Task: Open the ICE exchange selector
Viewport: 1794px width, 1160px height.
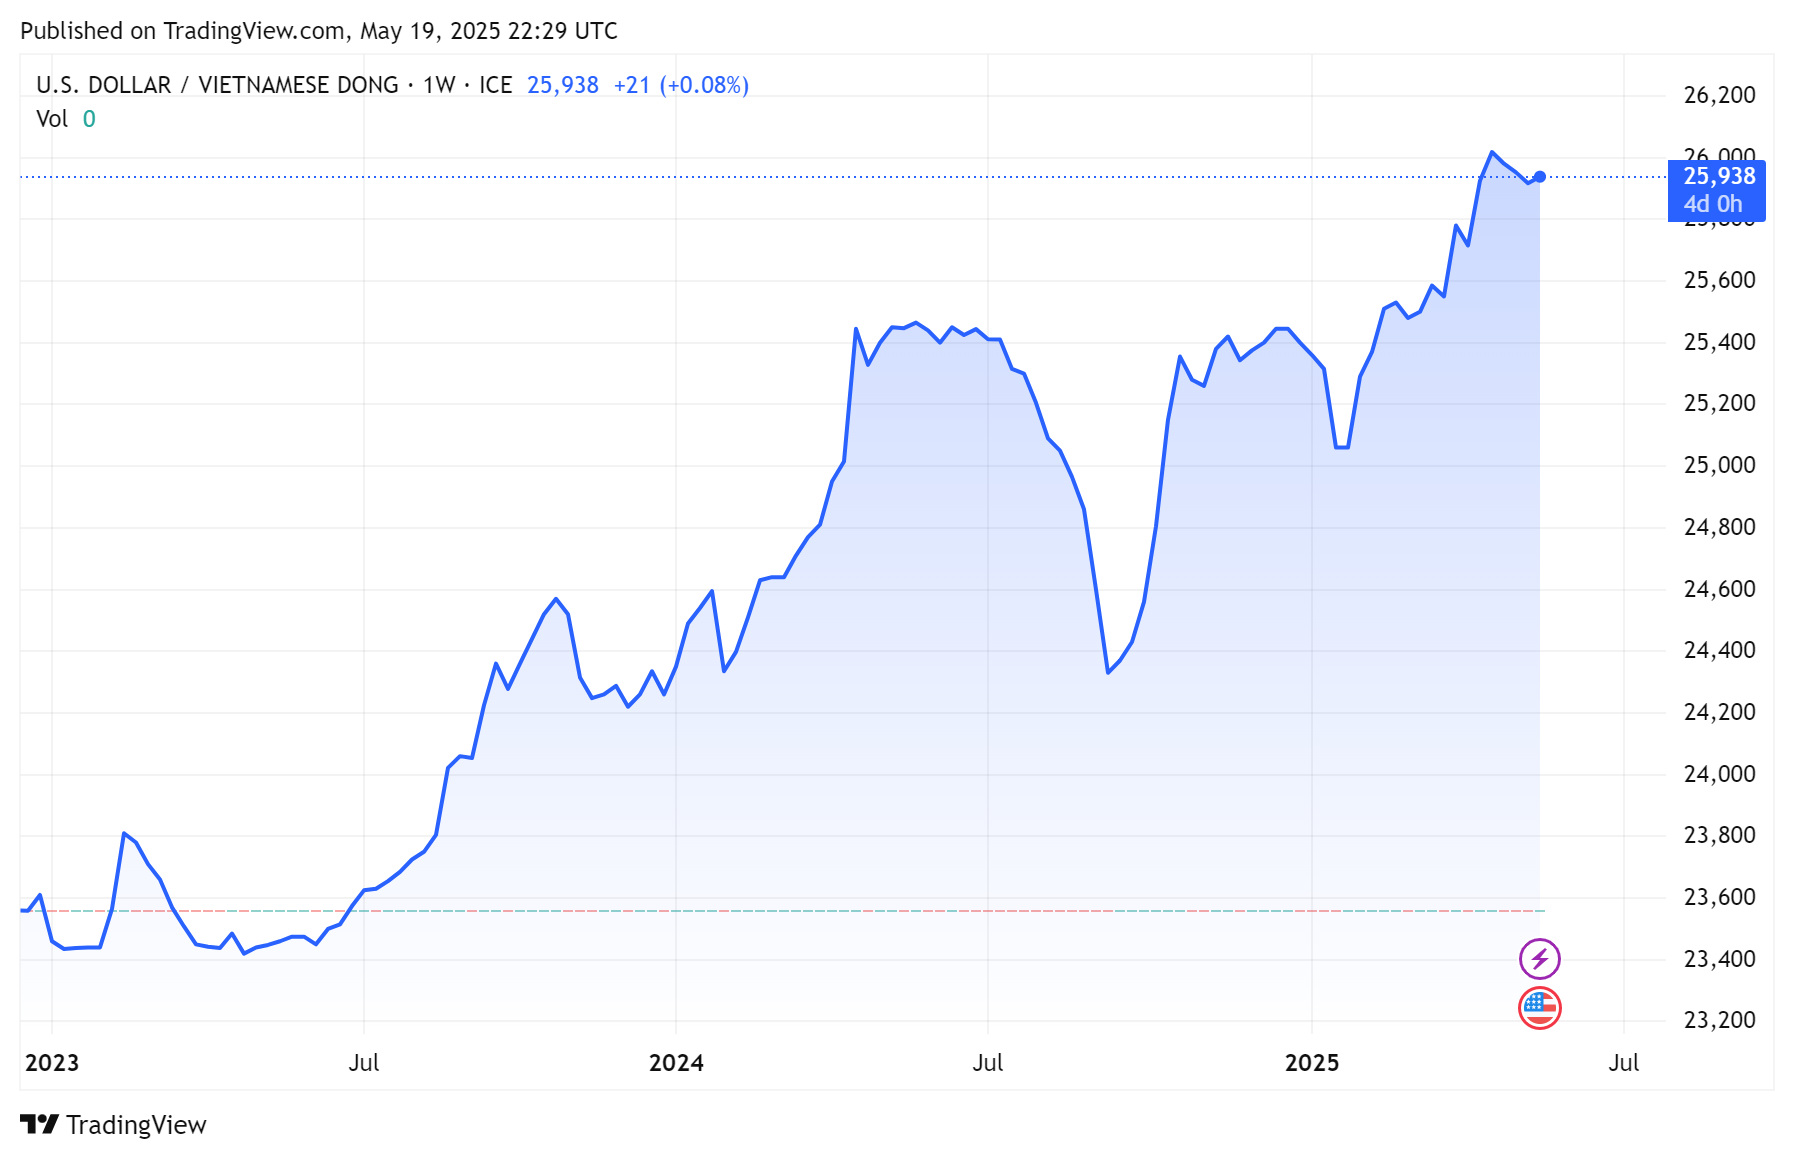Action: pyautogui.click(x=496, y=85)
